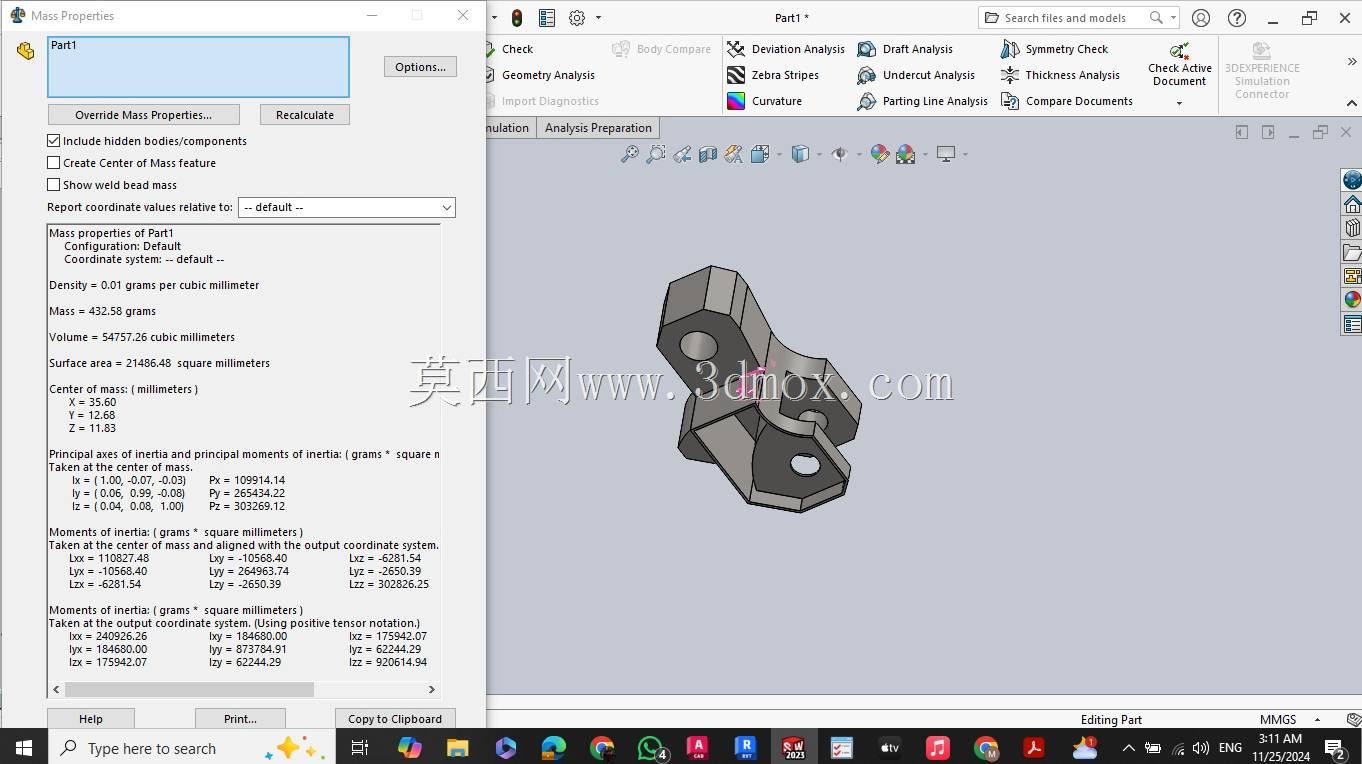This screenshot has width=1362, height=764.
Task: Expand ribbon overflow double chevron
Action: click(1352, 62)
